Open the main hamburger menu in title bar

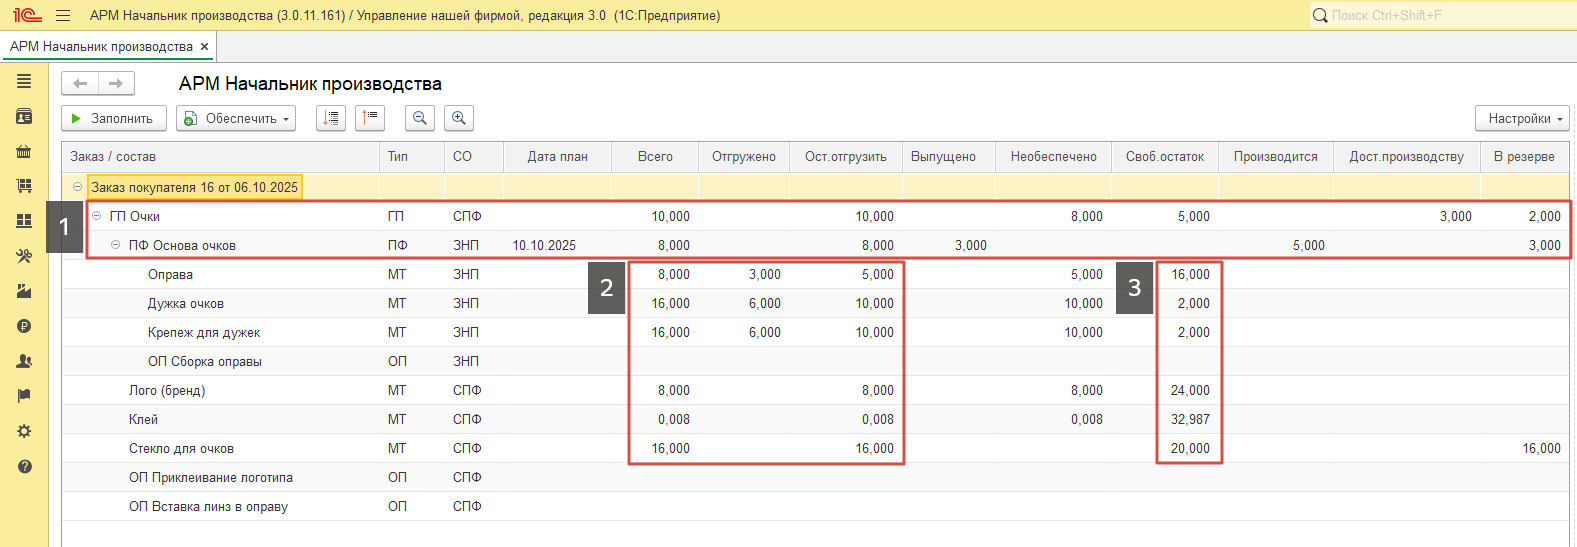(63, 15)
